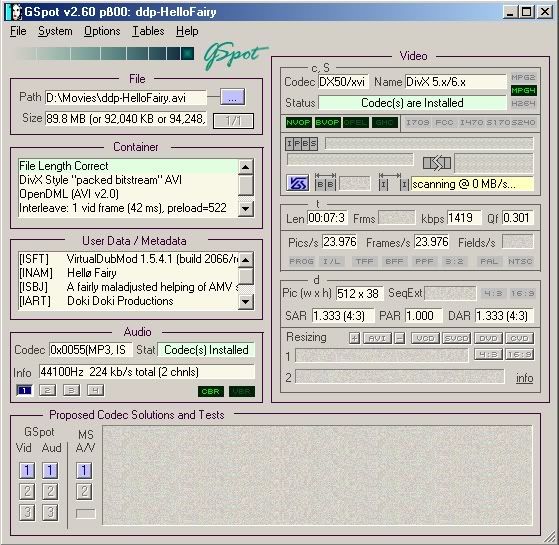Click the S240 colorimetry indicator
This screenshot has width=559, height=545.
pos(523,123)
